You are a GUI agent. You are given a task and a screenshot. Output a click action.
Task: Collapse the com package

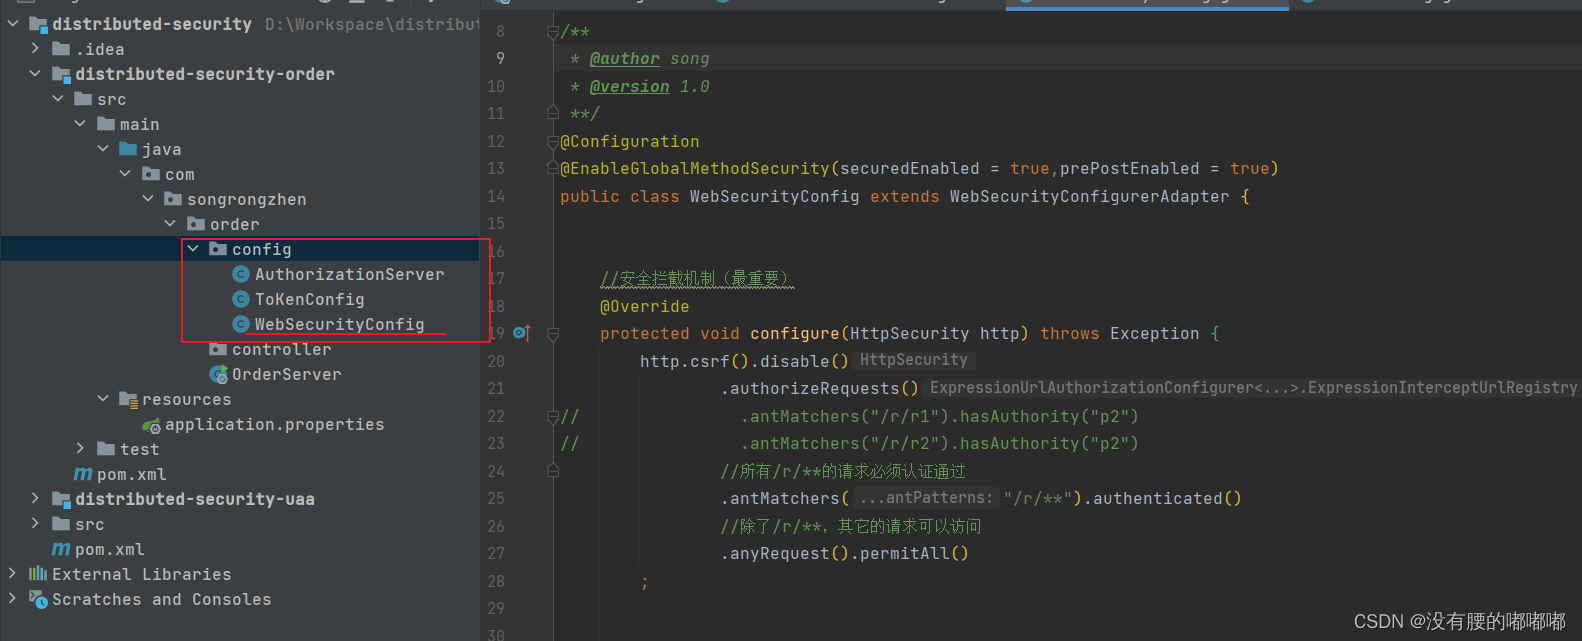pos(126,173)
